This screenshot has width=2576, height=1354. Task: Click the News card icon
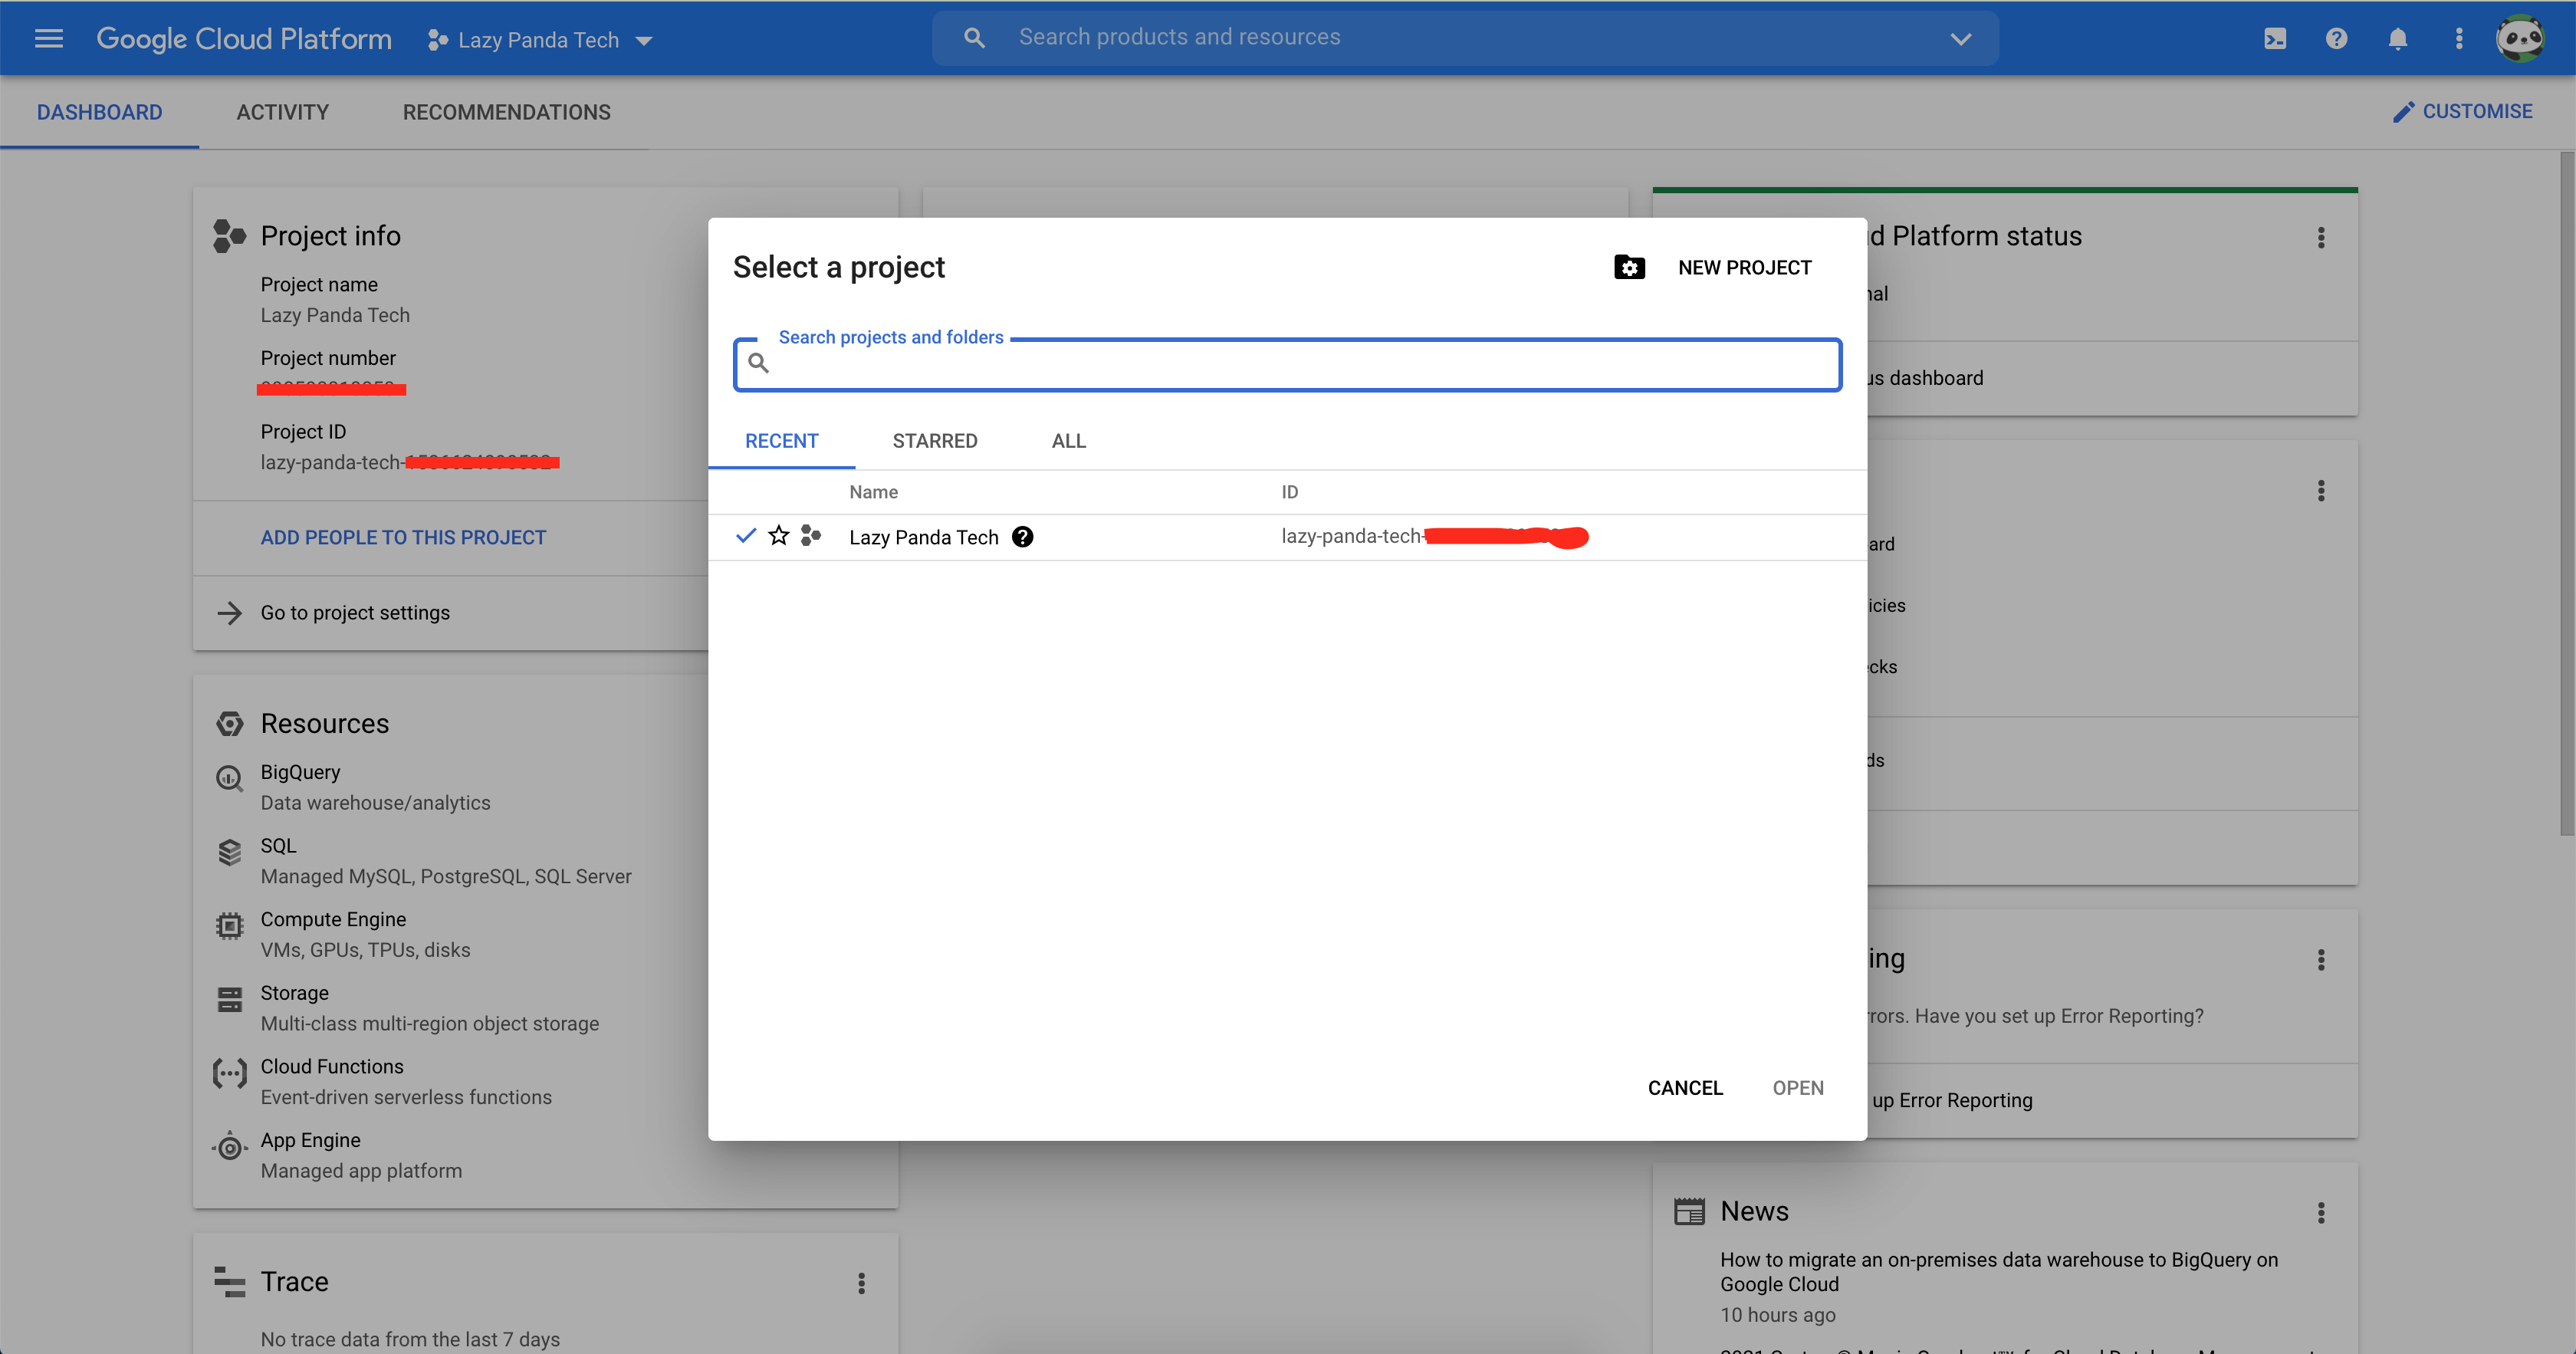[x=1689, y=1211]
